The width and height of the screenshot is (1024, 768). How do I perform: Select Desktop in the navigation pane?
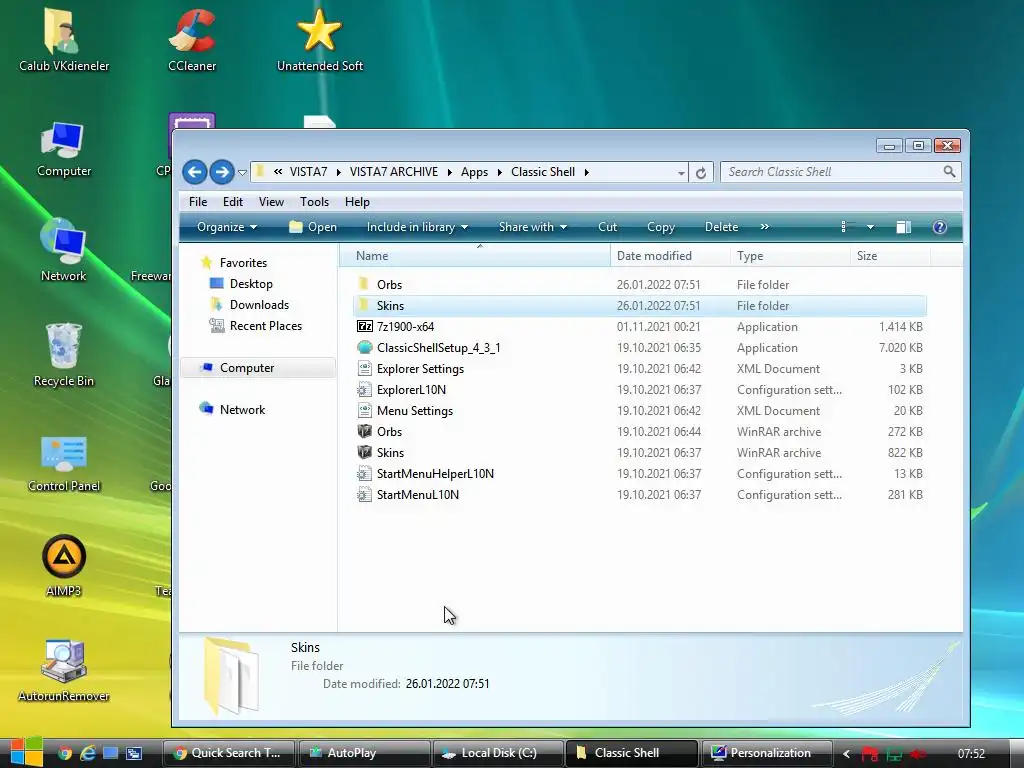tap(251, 283)
